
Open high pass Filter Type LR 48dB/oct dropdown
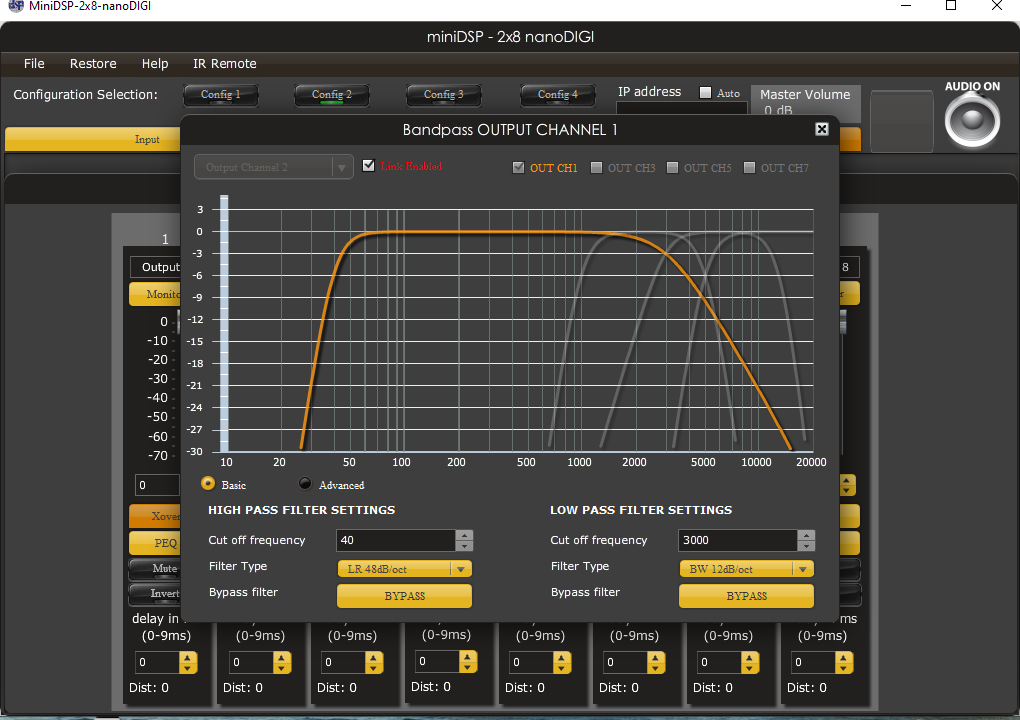click(x=405, y=568)
